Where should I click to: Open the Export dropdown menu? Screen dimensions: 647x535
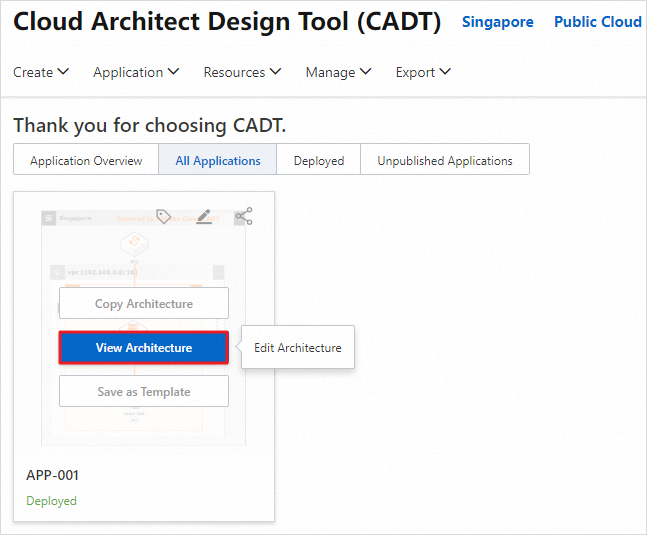coord(423,72)
